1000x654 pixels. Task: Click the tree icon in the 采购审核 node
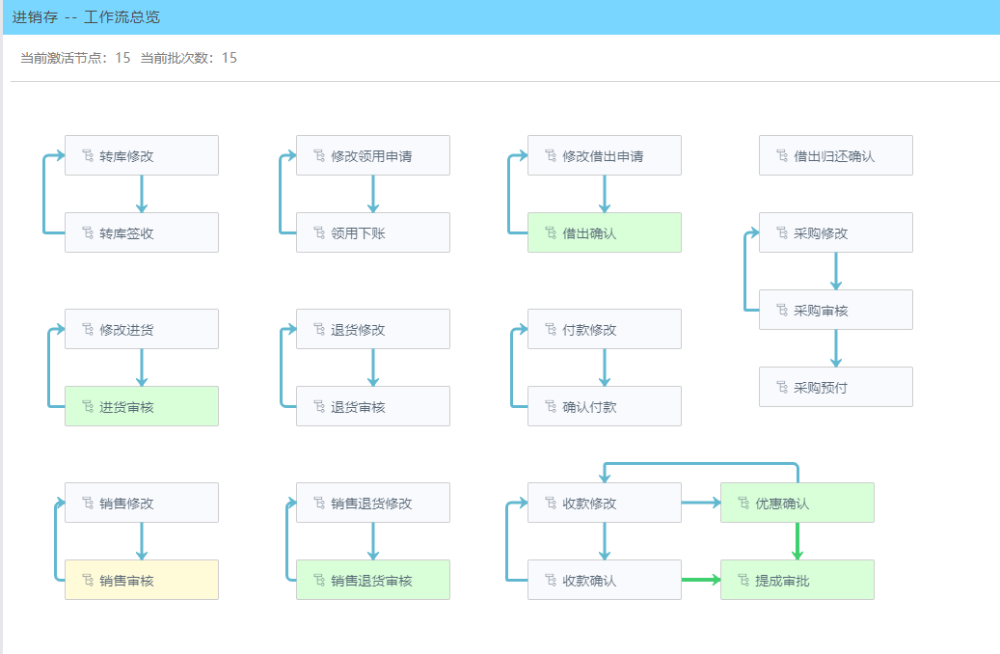783,309
